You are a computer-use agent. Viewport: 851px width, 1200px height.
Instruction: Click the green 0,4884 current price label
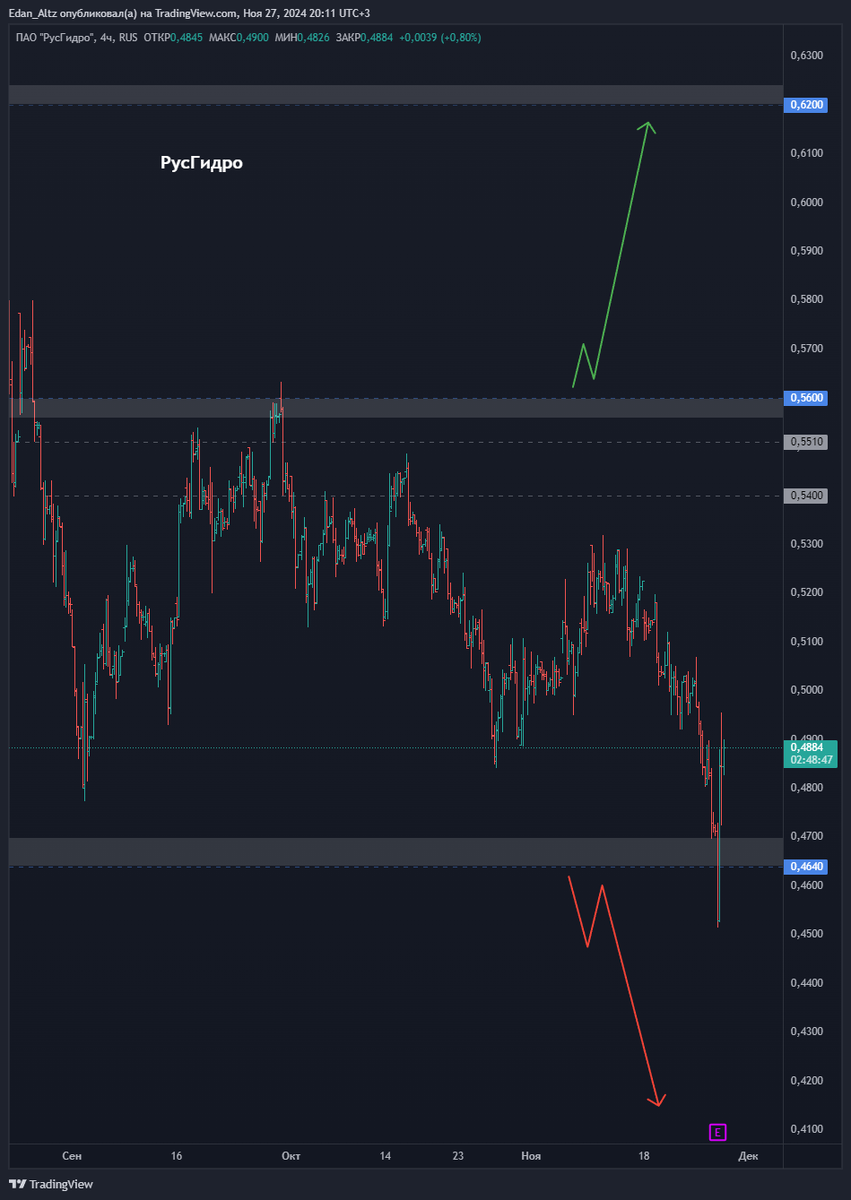click(807, 747)
